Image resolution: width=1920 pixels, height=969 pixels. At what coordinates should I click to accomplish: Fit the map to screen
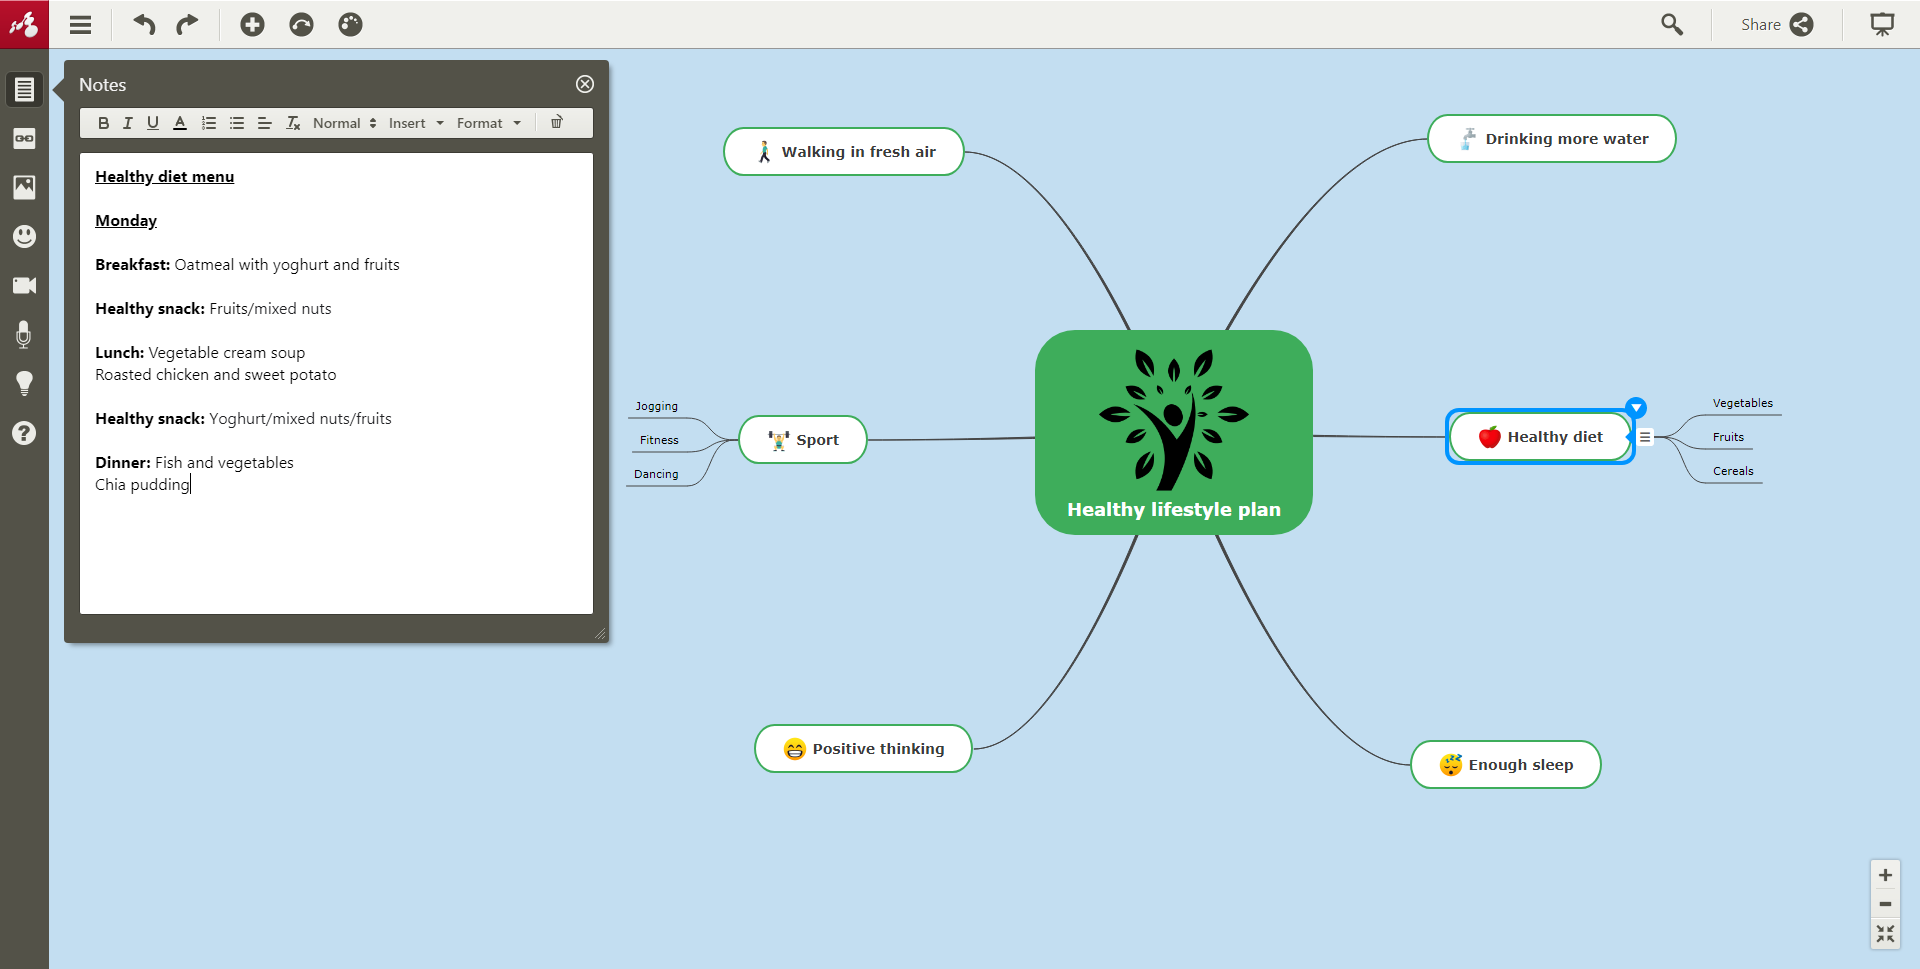tap(1885, 934)
